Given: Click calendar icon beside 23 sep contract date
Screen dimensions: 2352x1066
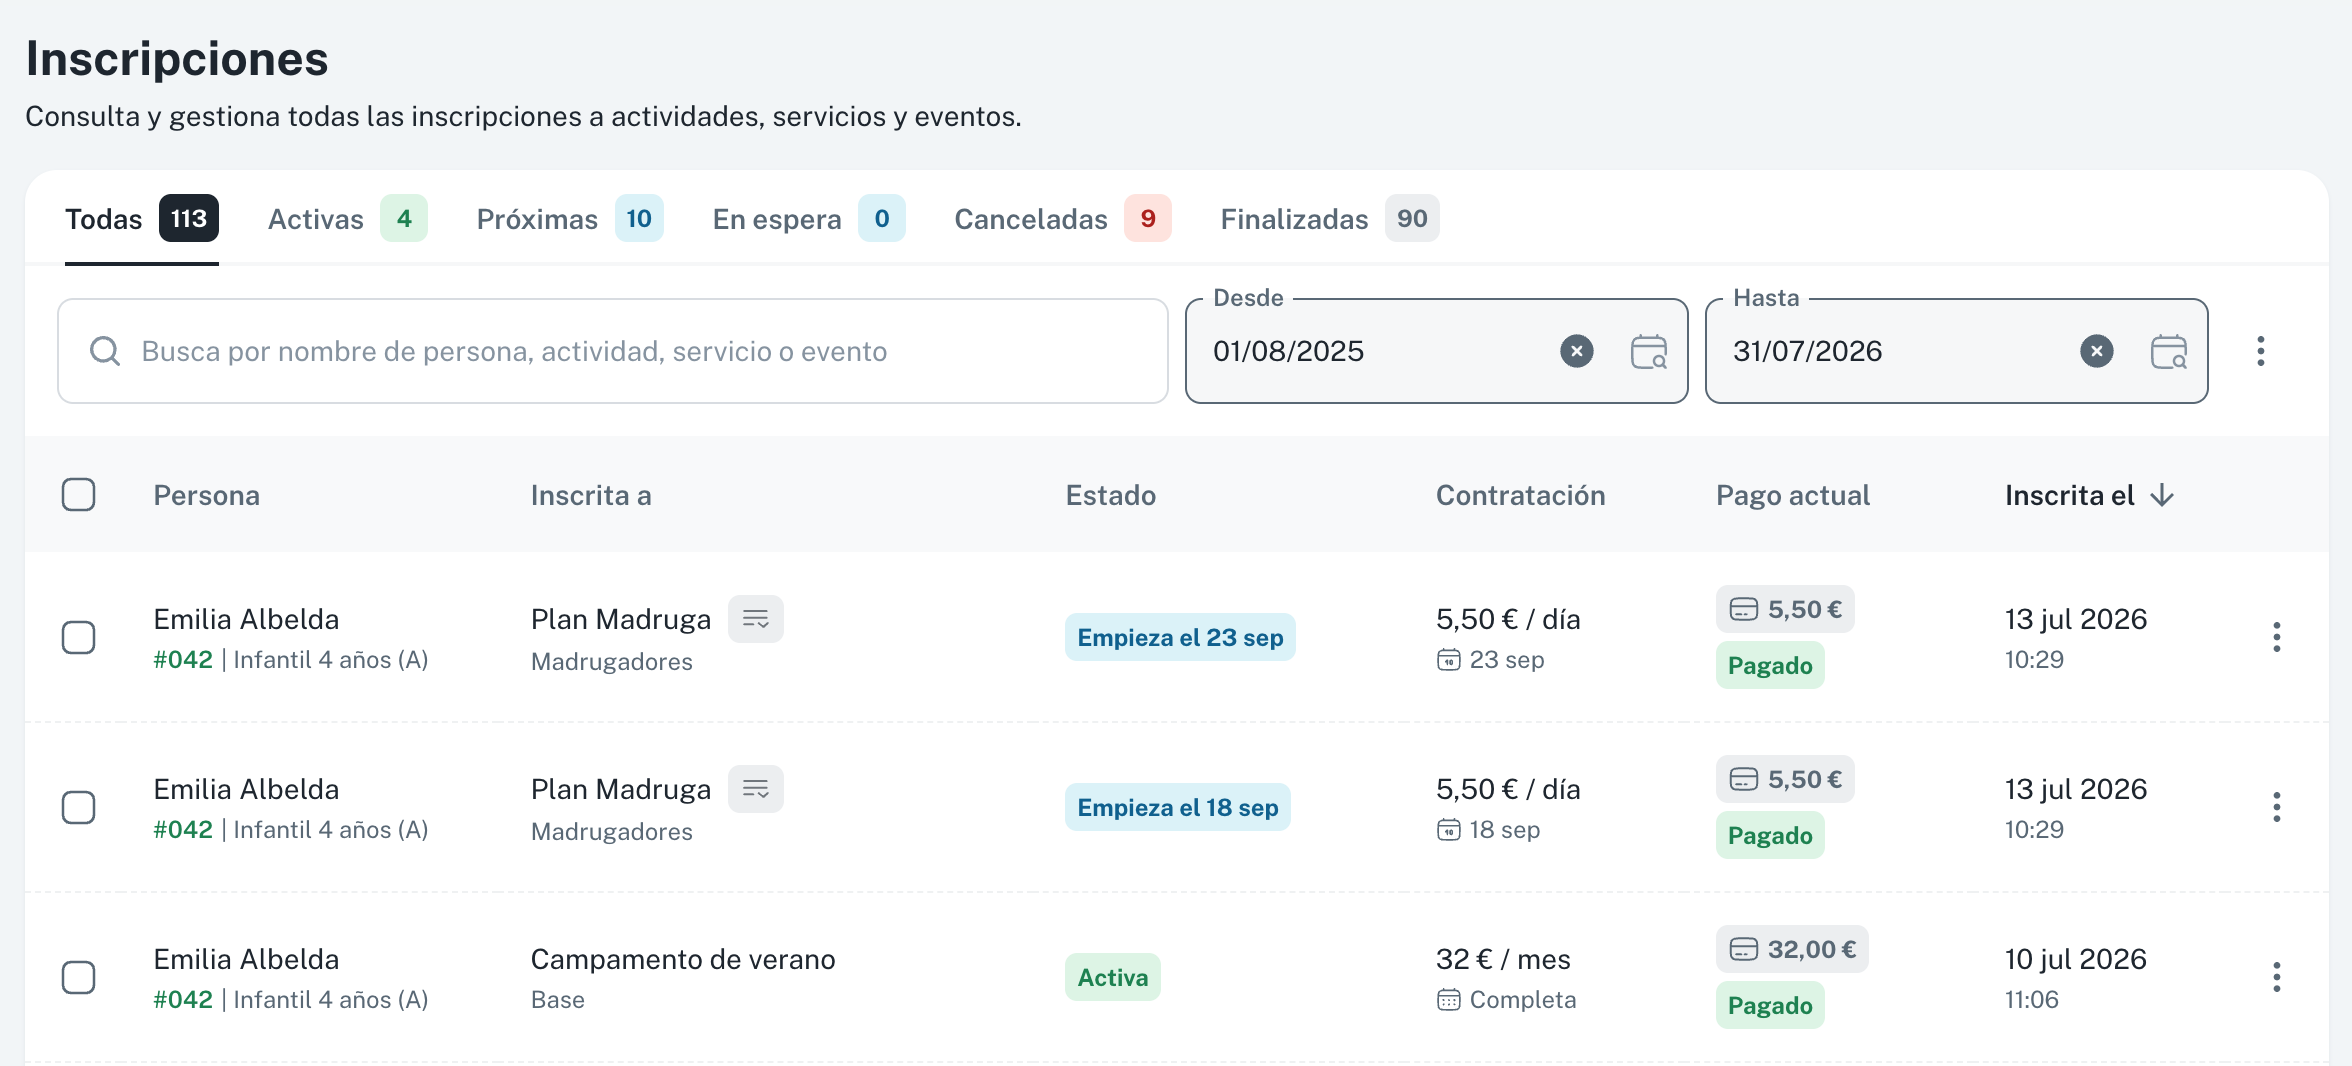Looking at the screenshot, I should [1449, 660].
